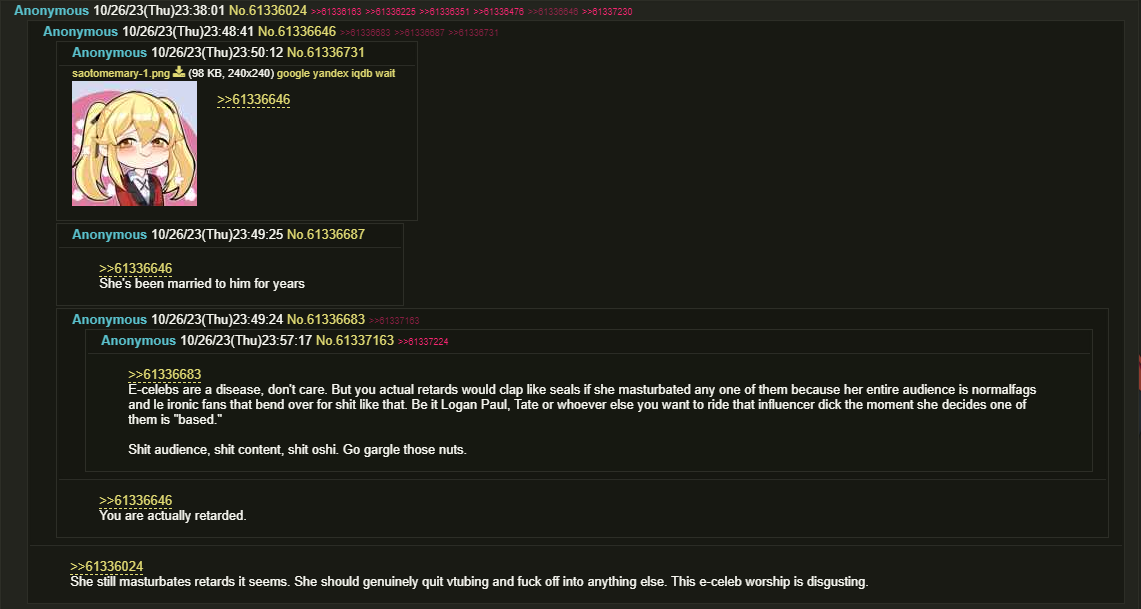Follow quote link >>61336683 in the rant post
Image resolution: width=1141 pixels, height=609 pixels.
pos(164,375)
